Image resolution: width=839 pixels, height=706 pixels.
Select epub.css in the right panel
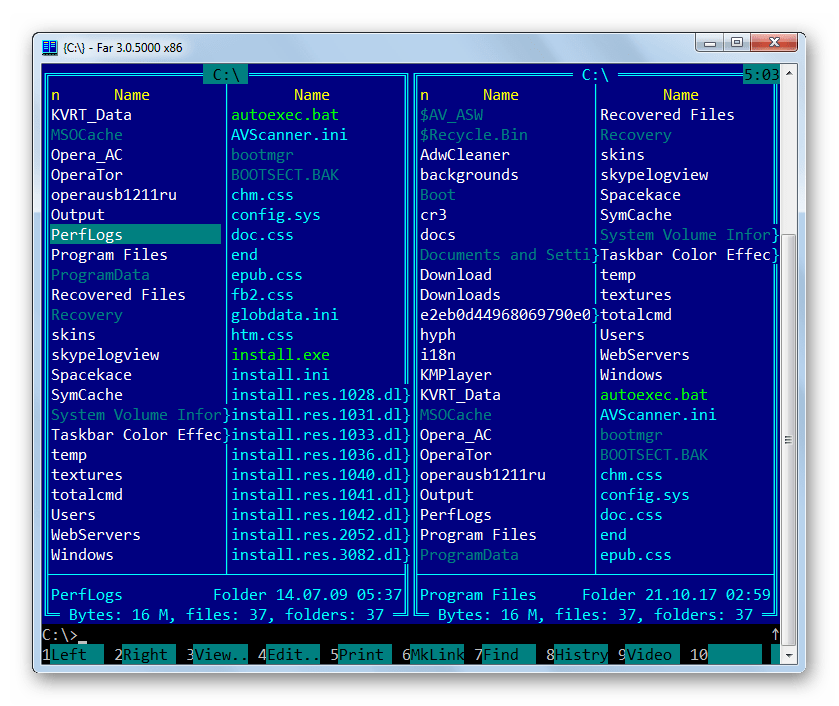(635, 555)
